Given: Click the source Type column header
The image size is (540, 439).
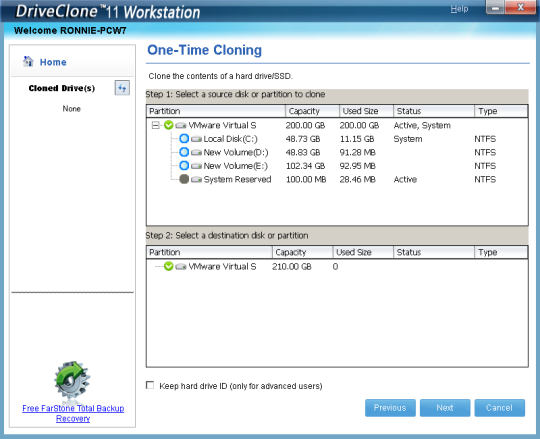Looking at the screenshot, I should [x=501, y=111].
